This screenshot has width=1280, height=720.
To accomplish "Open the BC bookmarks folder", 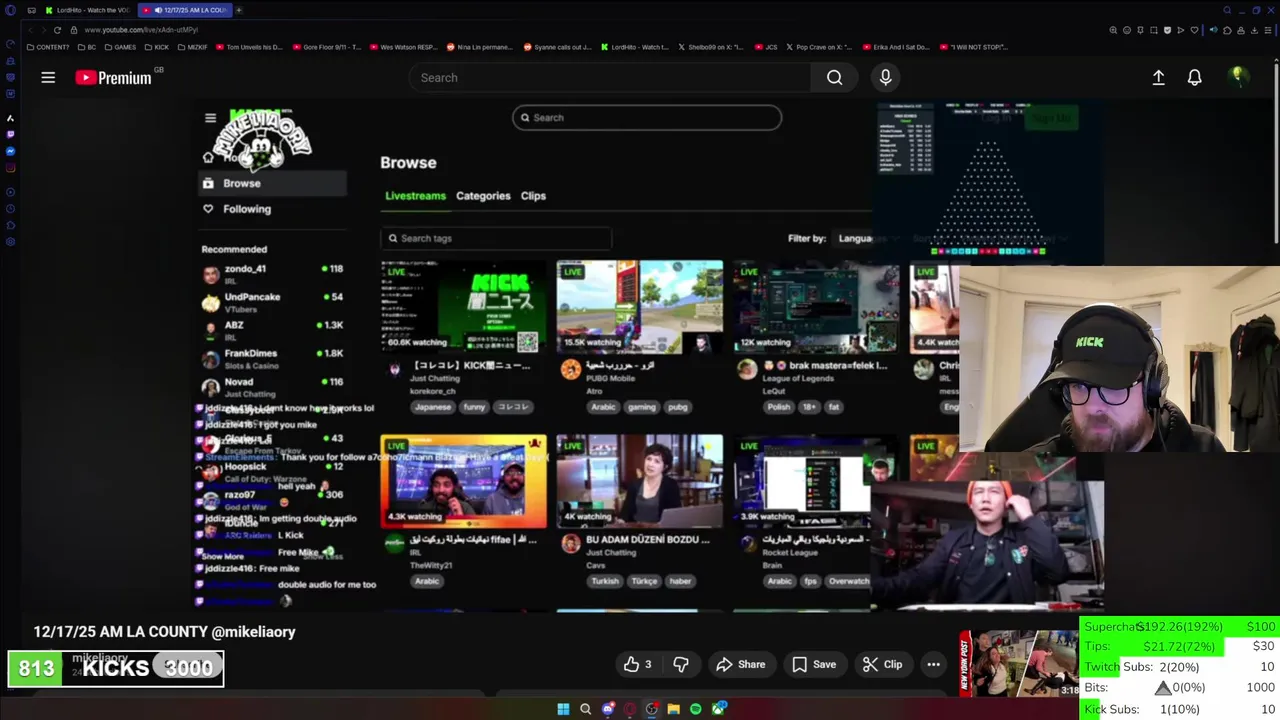I will click(88, 47).
